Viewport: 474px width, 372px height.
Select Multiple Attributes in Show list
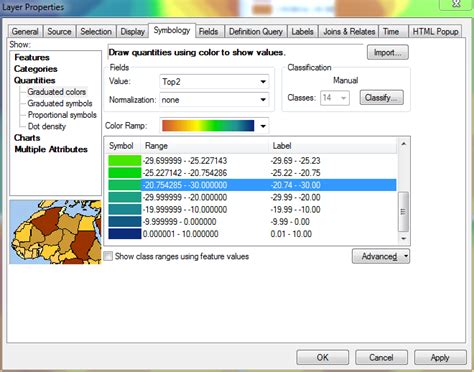pyautogui.click(x=51, y=149)
